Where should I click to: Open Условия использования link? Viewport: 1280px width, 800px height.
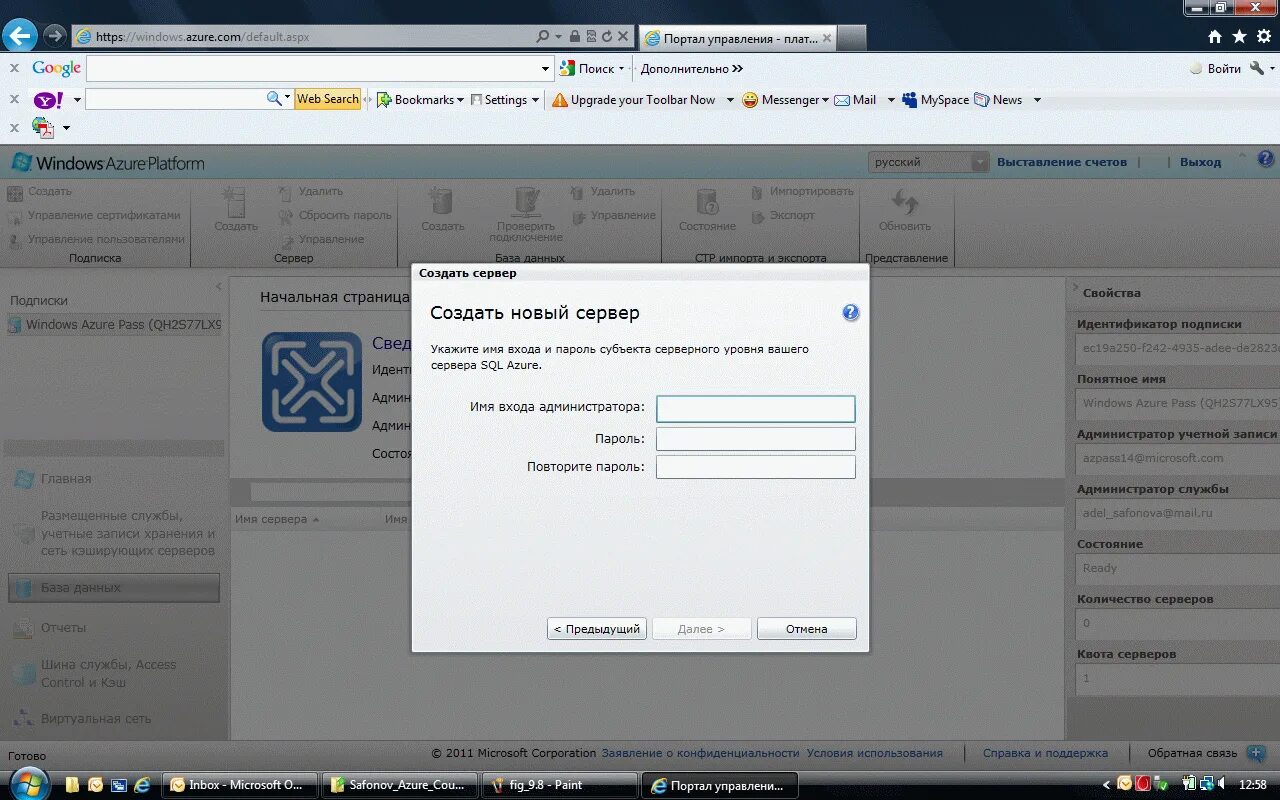tap(875, 753)
